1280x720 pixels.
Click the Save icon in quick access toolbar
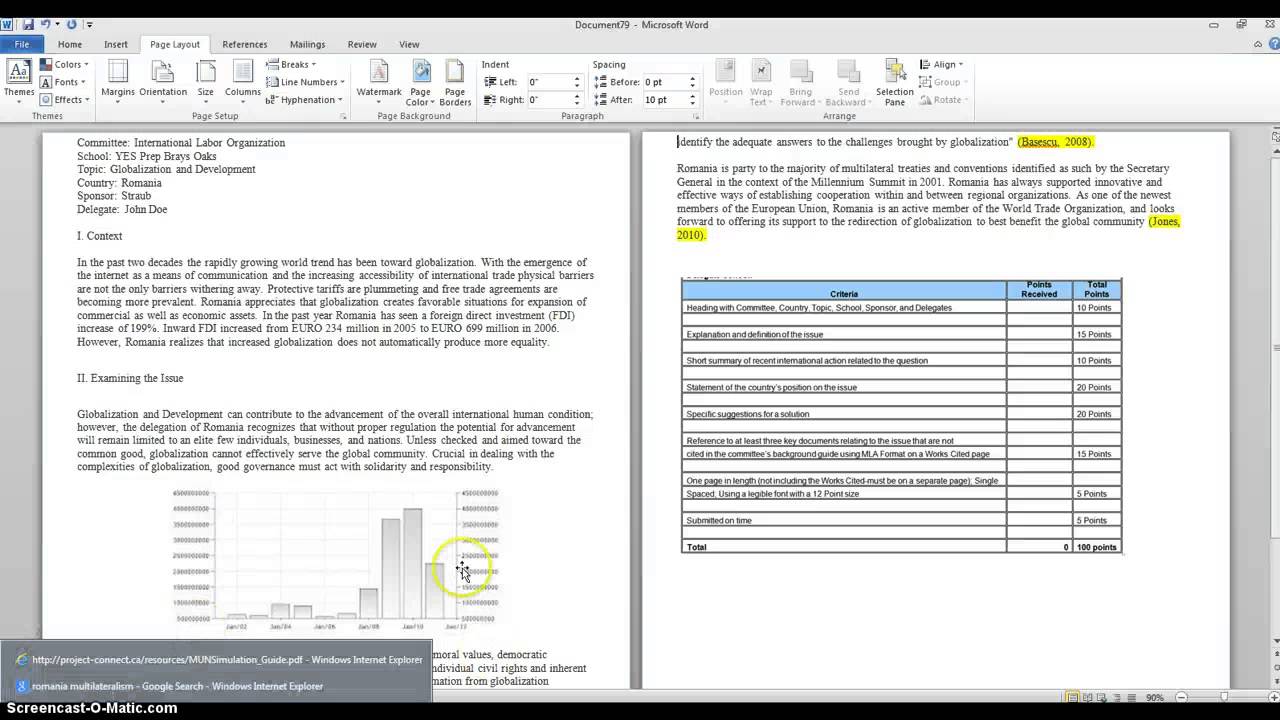pos(27,24)
